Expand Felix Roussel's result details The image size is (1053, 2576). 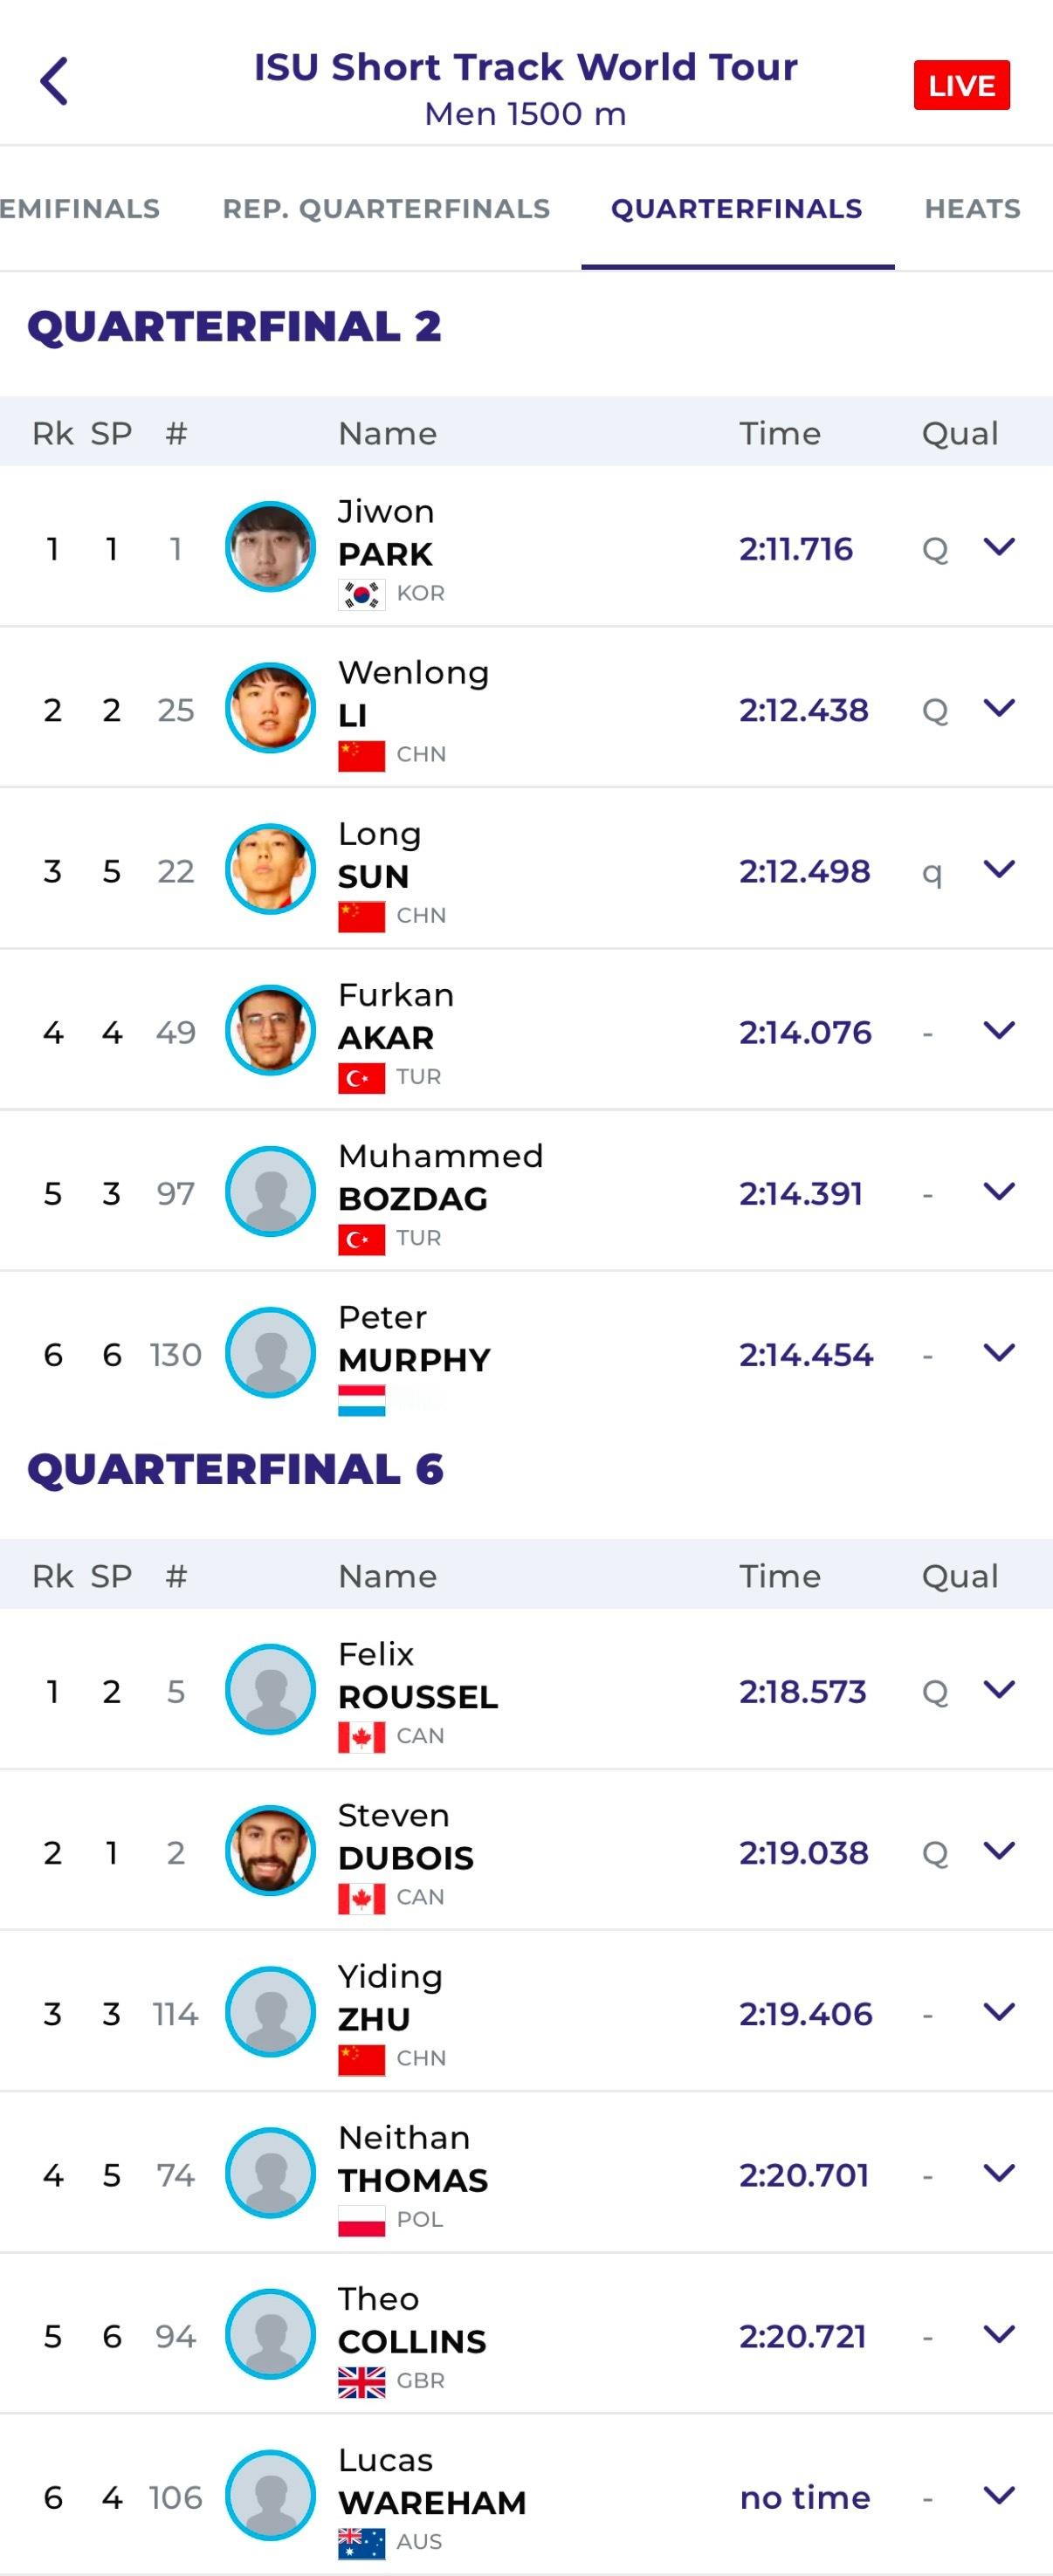click(x=999, y=1690)
